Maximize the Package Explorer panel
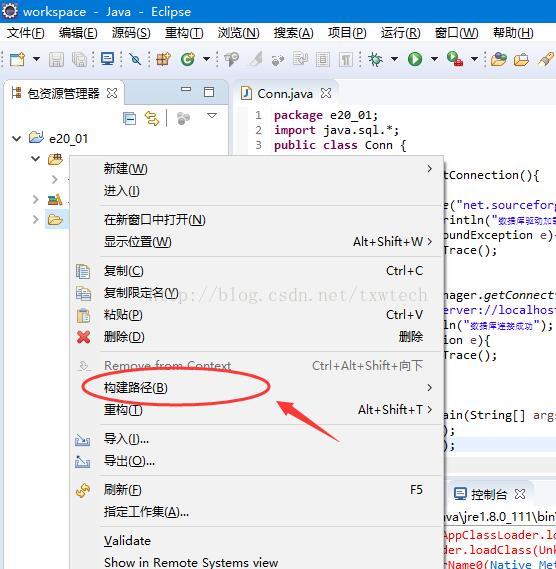The width and height of the screenshot is (556, 569). pyautogui.click(x=209, y=92)
